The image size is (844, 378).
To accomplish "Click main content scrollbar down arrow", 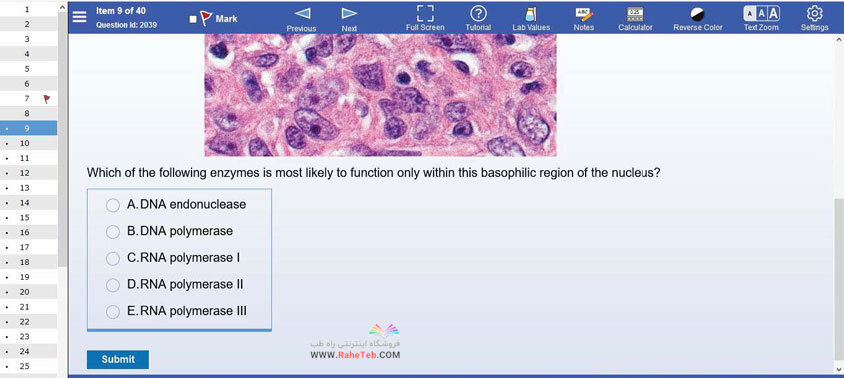I will pyautogui.click(x=839, y=369).
